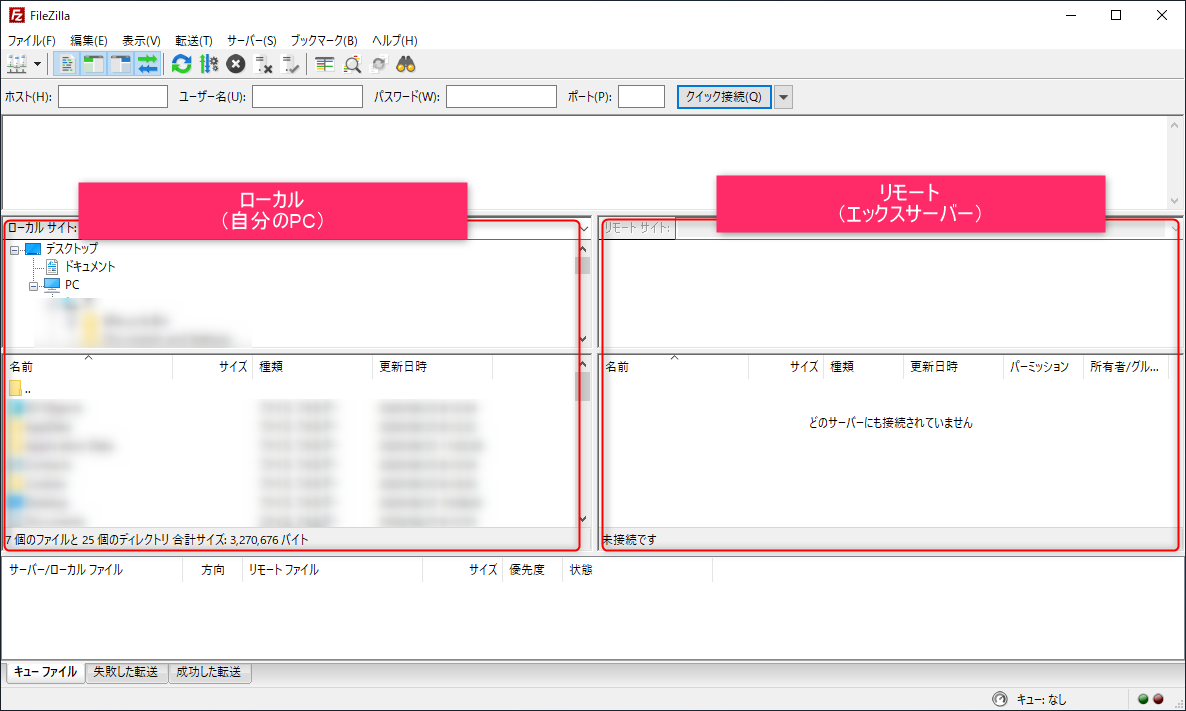1186x711 pixels.
Task: Search files with the binoculars icon
Action: click(x=406, y=64)
